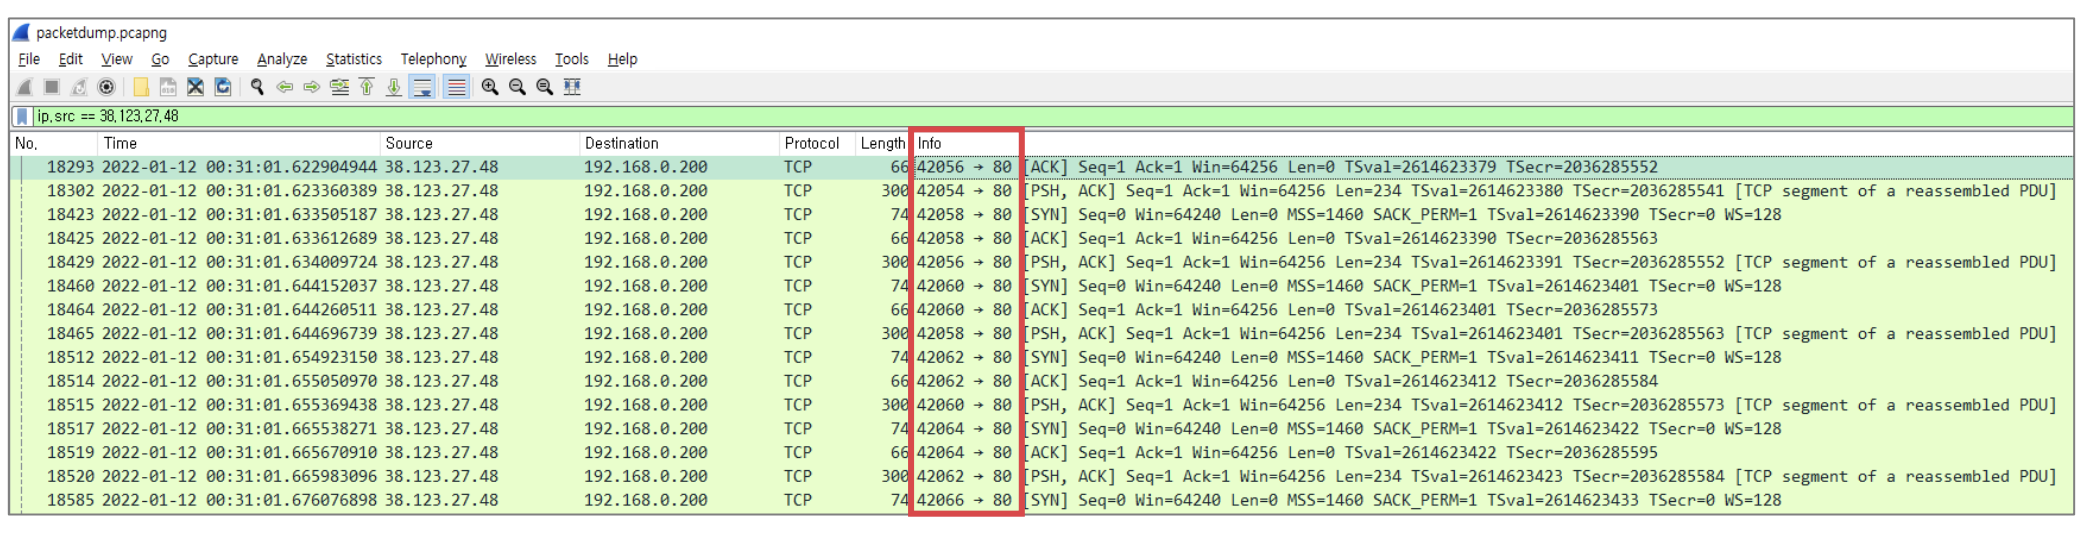
Task: Toggle auto-scroll during live capture
Action: tap(422, 87)
